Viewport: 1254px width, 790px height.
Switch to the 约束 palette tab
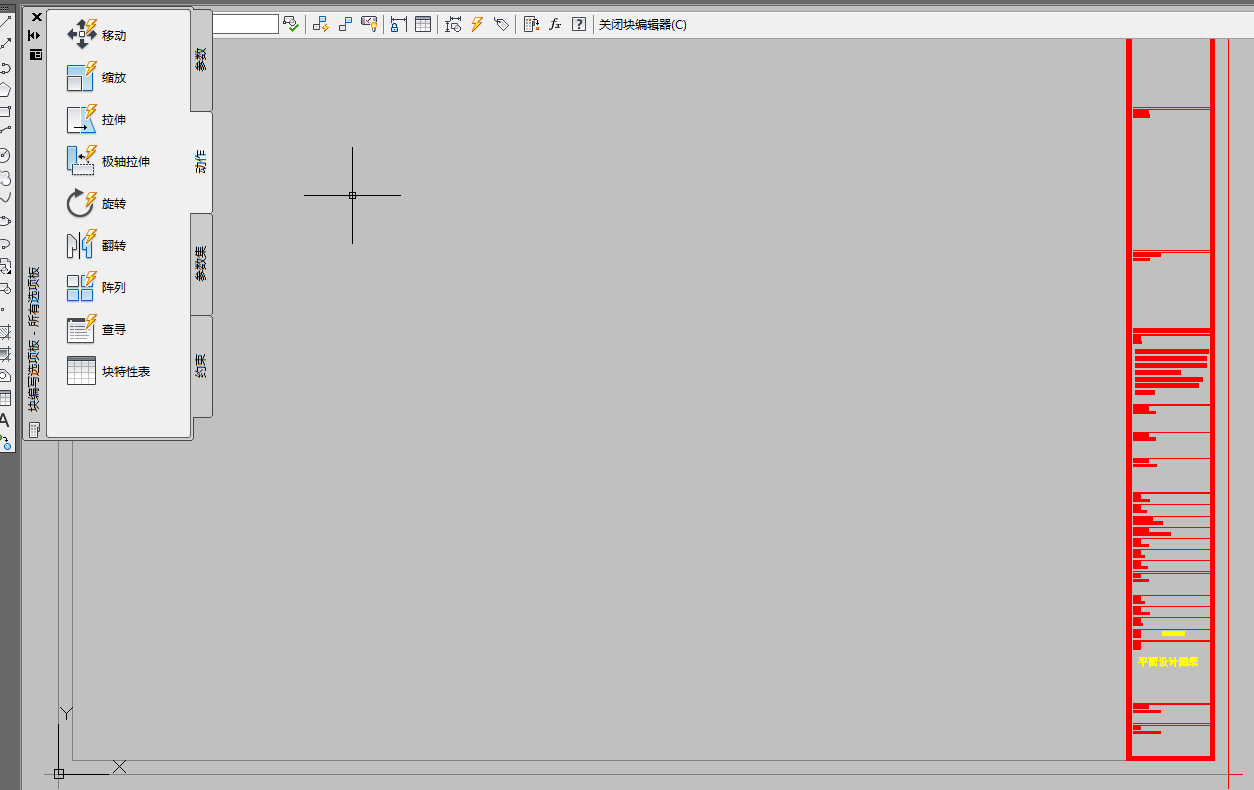(201, 366)
